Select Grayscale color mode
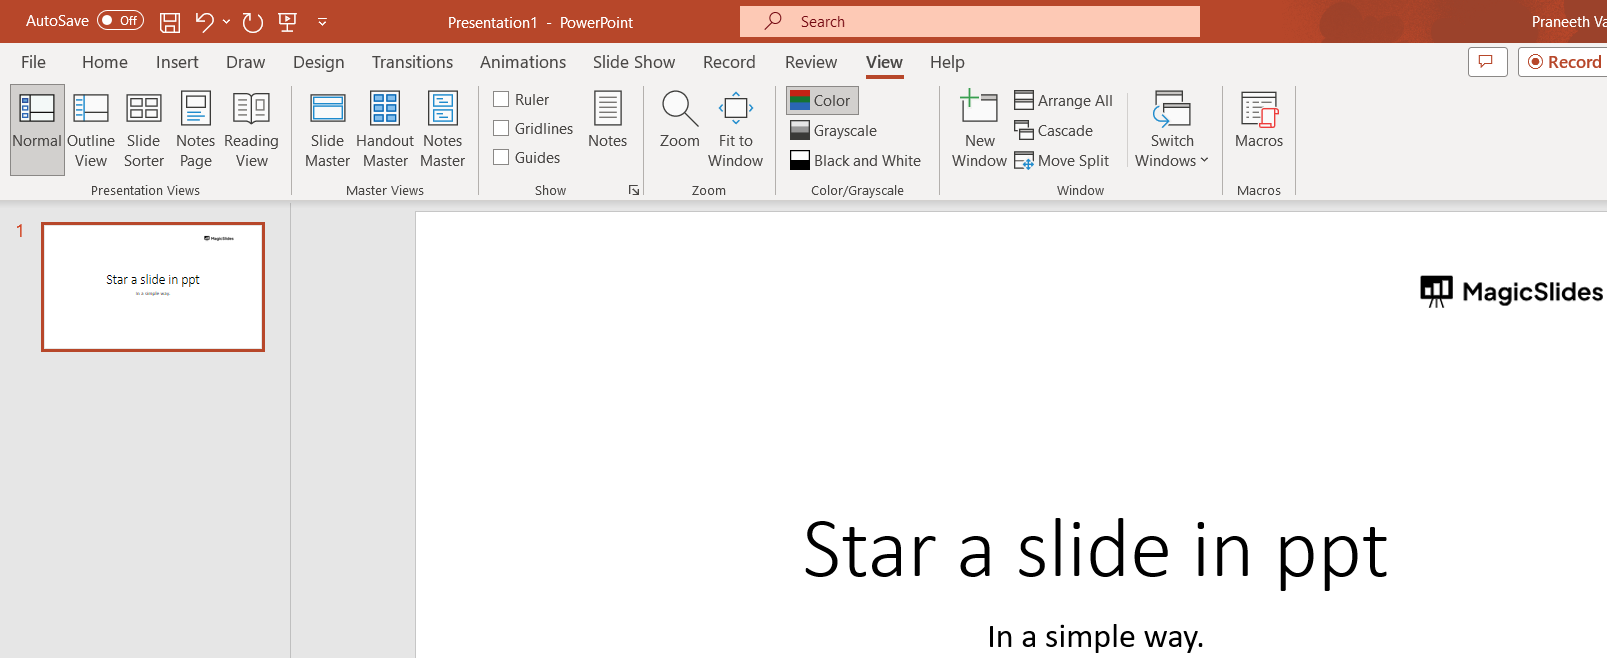This screenshot has width=1607, height=658. coord(833,130)
